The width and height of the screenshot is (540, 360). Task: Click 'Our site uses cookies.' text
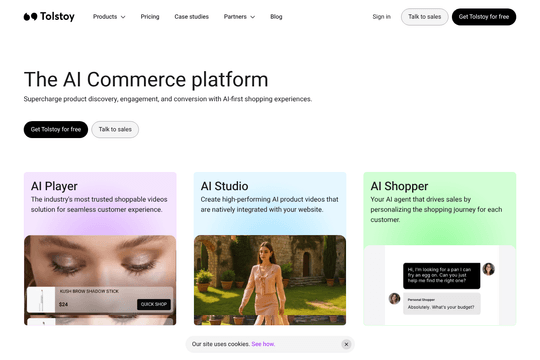pos(220,344)
